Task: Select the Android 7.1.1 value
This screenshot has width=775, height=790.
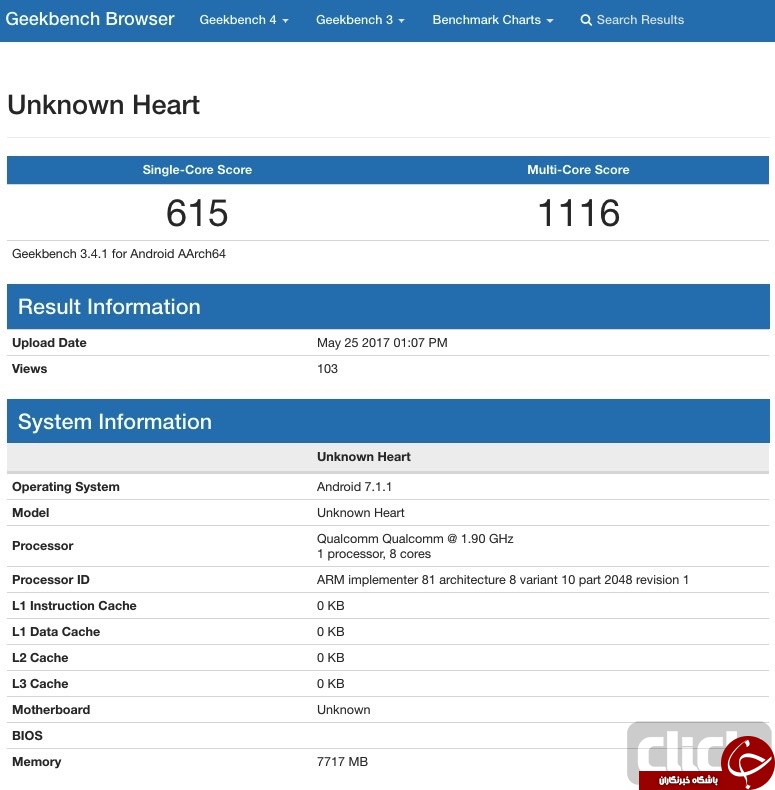Action: (354, 487)
